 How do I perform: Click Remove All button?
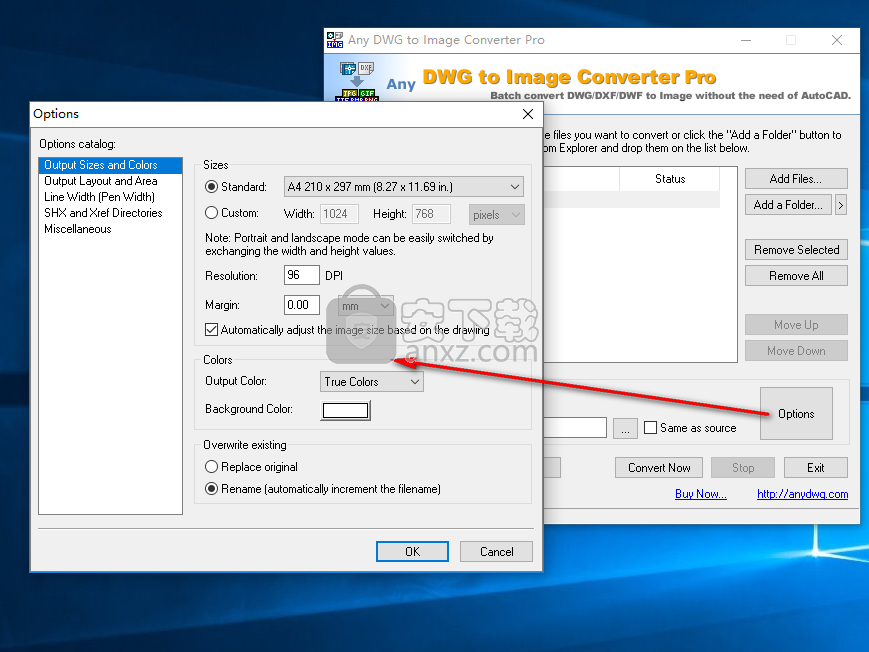796,276
